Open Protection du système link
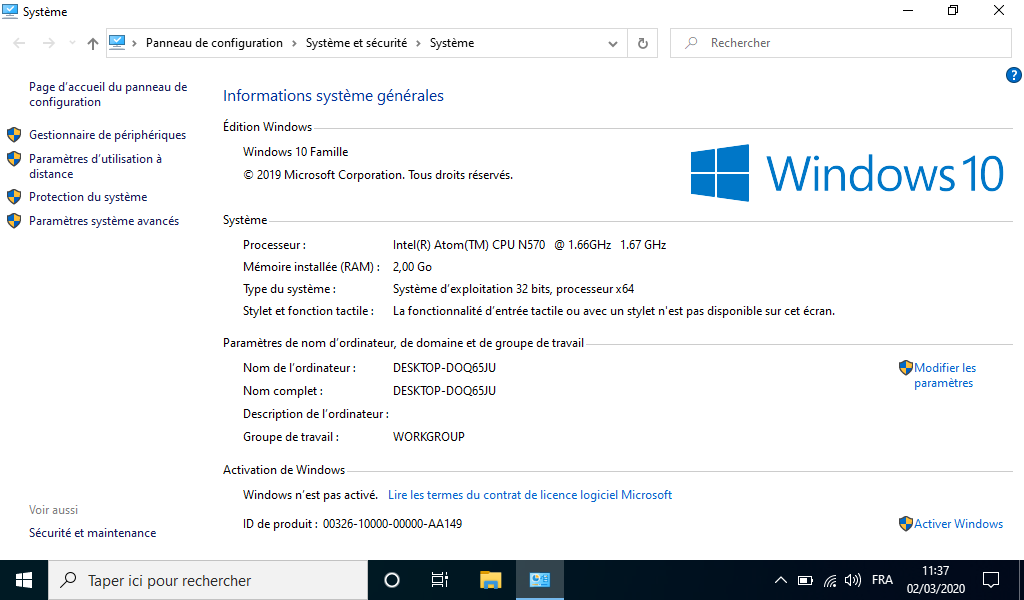The image size is (1024, 600). pyautogui.click(x=88, y=197)
